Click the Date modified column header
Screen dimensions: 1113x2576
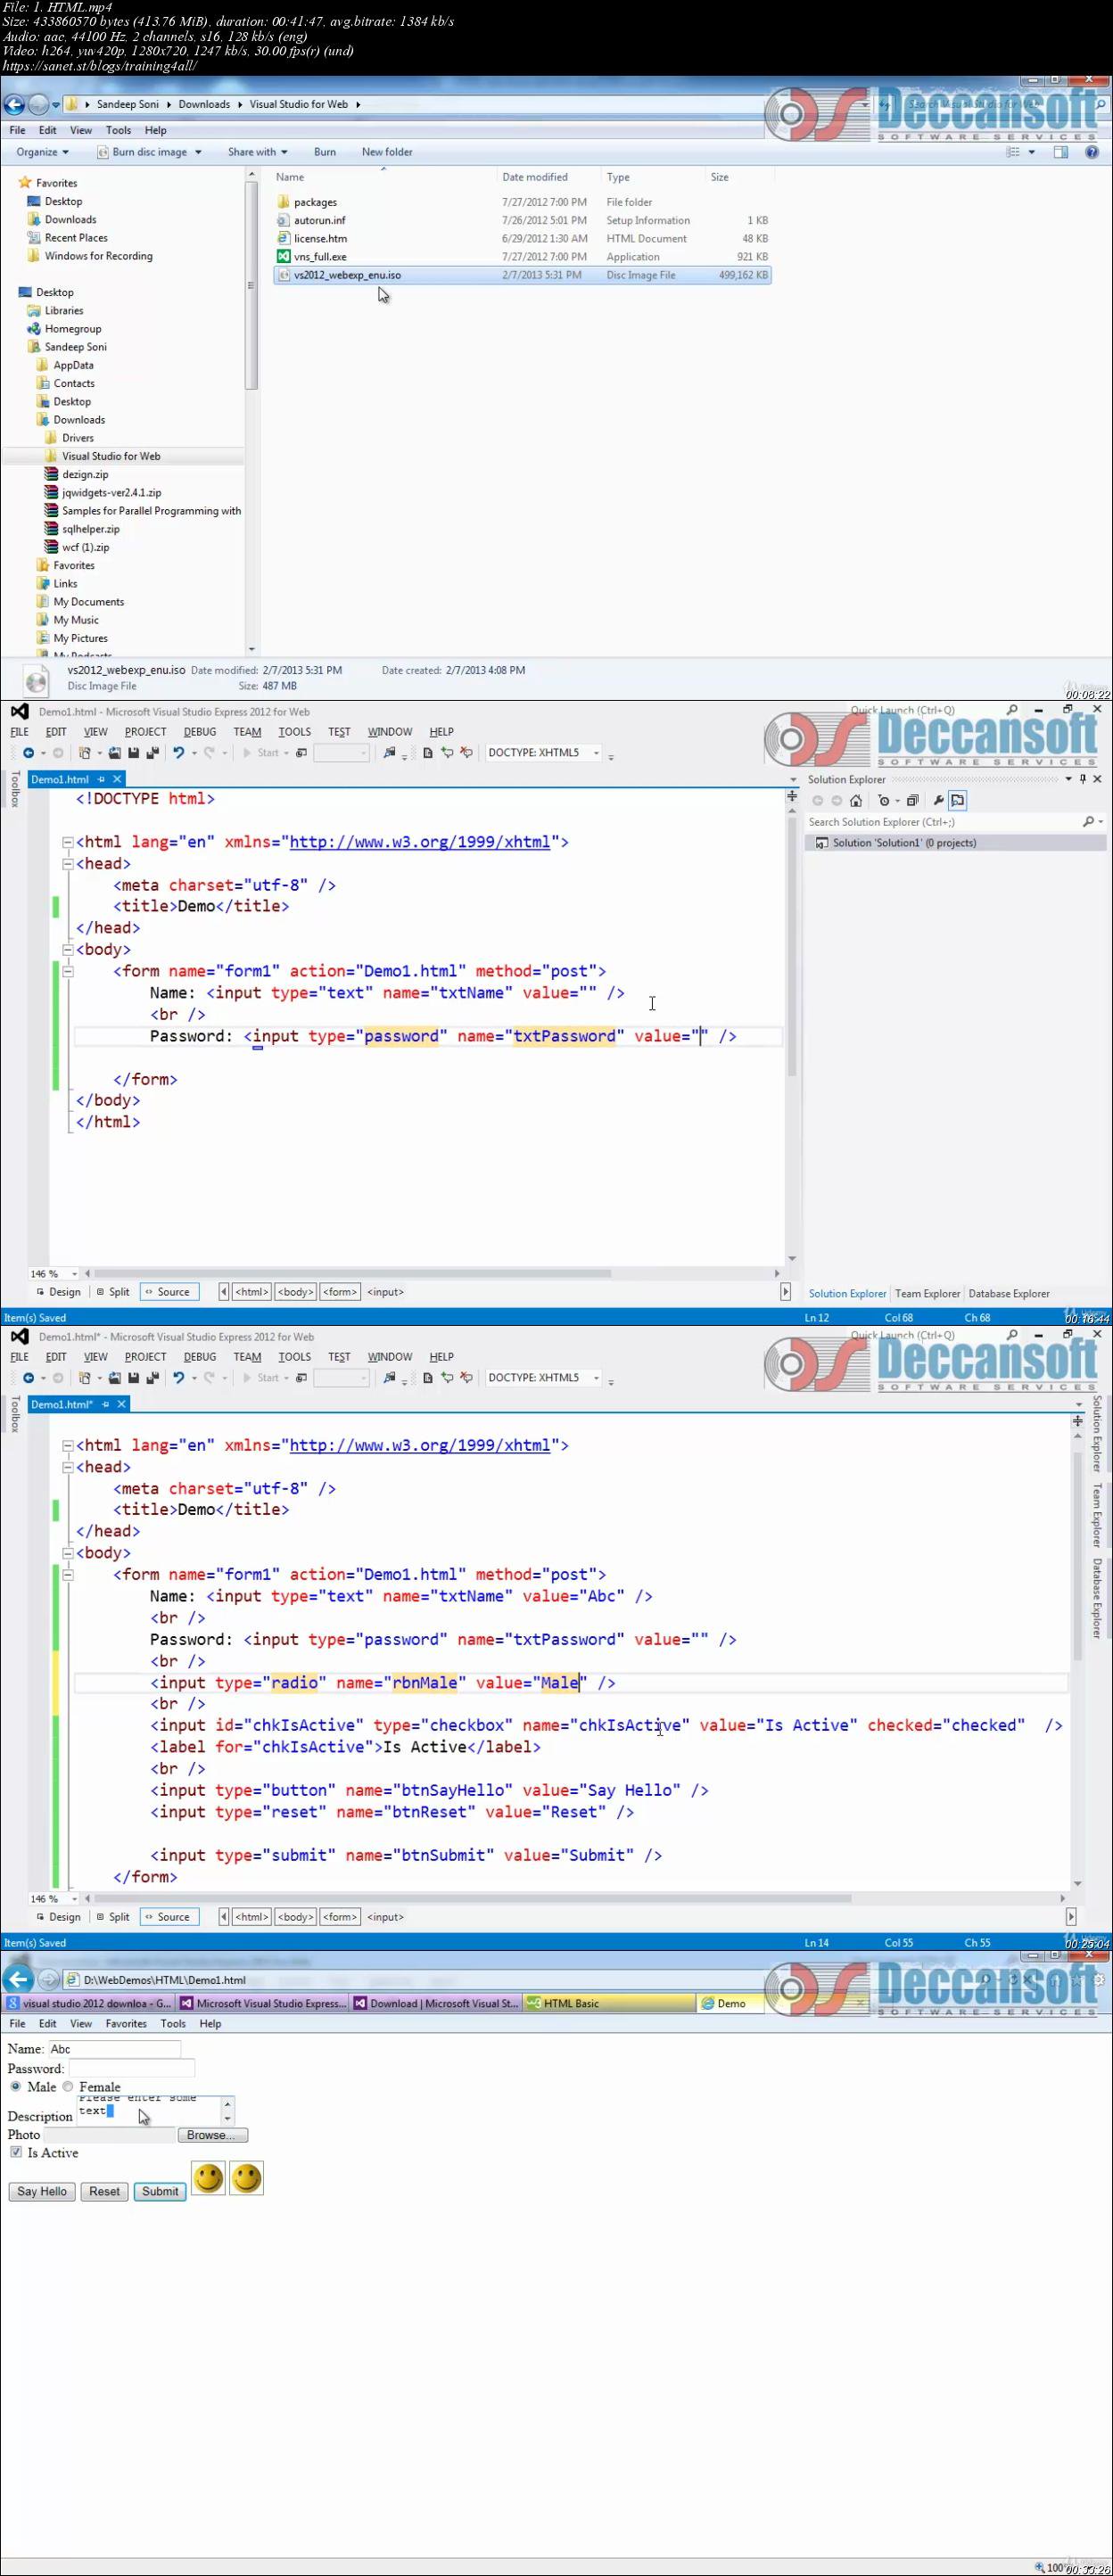pyautogui.click(x=535, y=177)
